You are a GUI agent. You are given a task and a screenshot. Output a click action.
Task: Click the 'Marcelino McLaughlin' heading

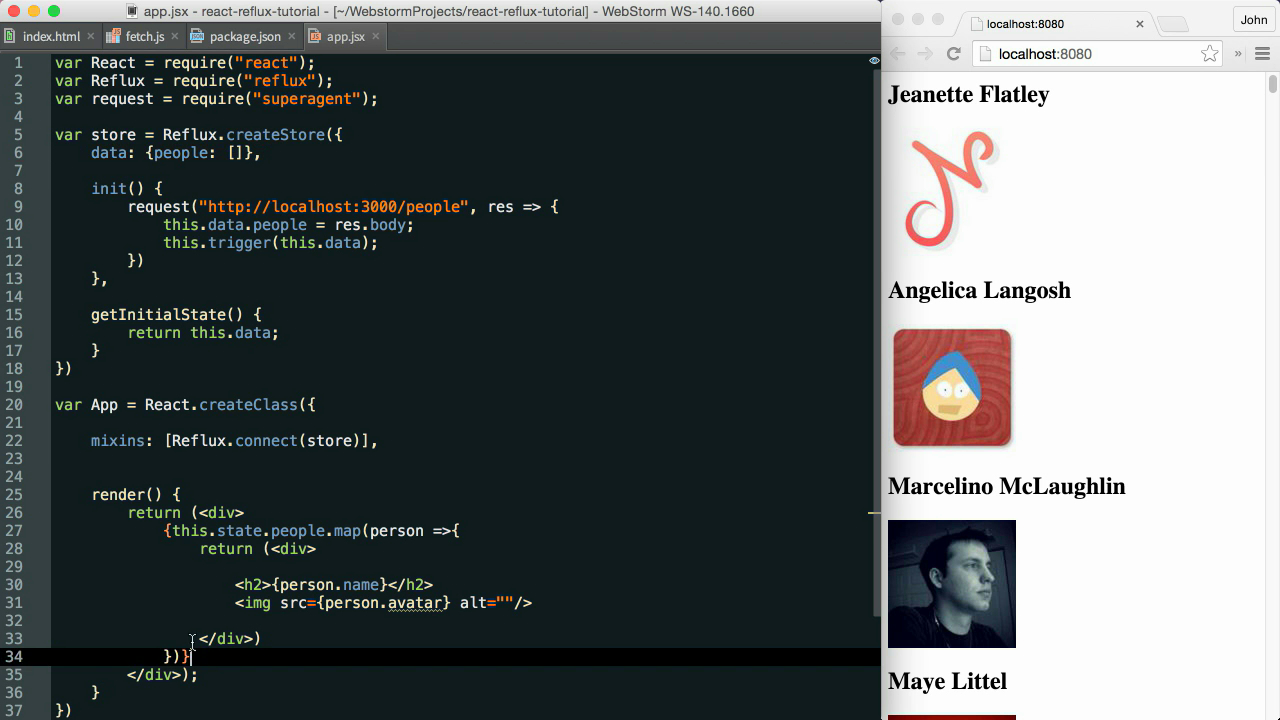pos(1007,486)
